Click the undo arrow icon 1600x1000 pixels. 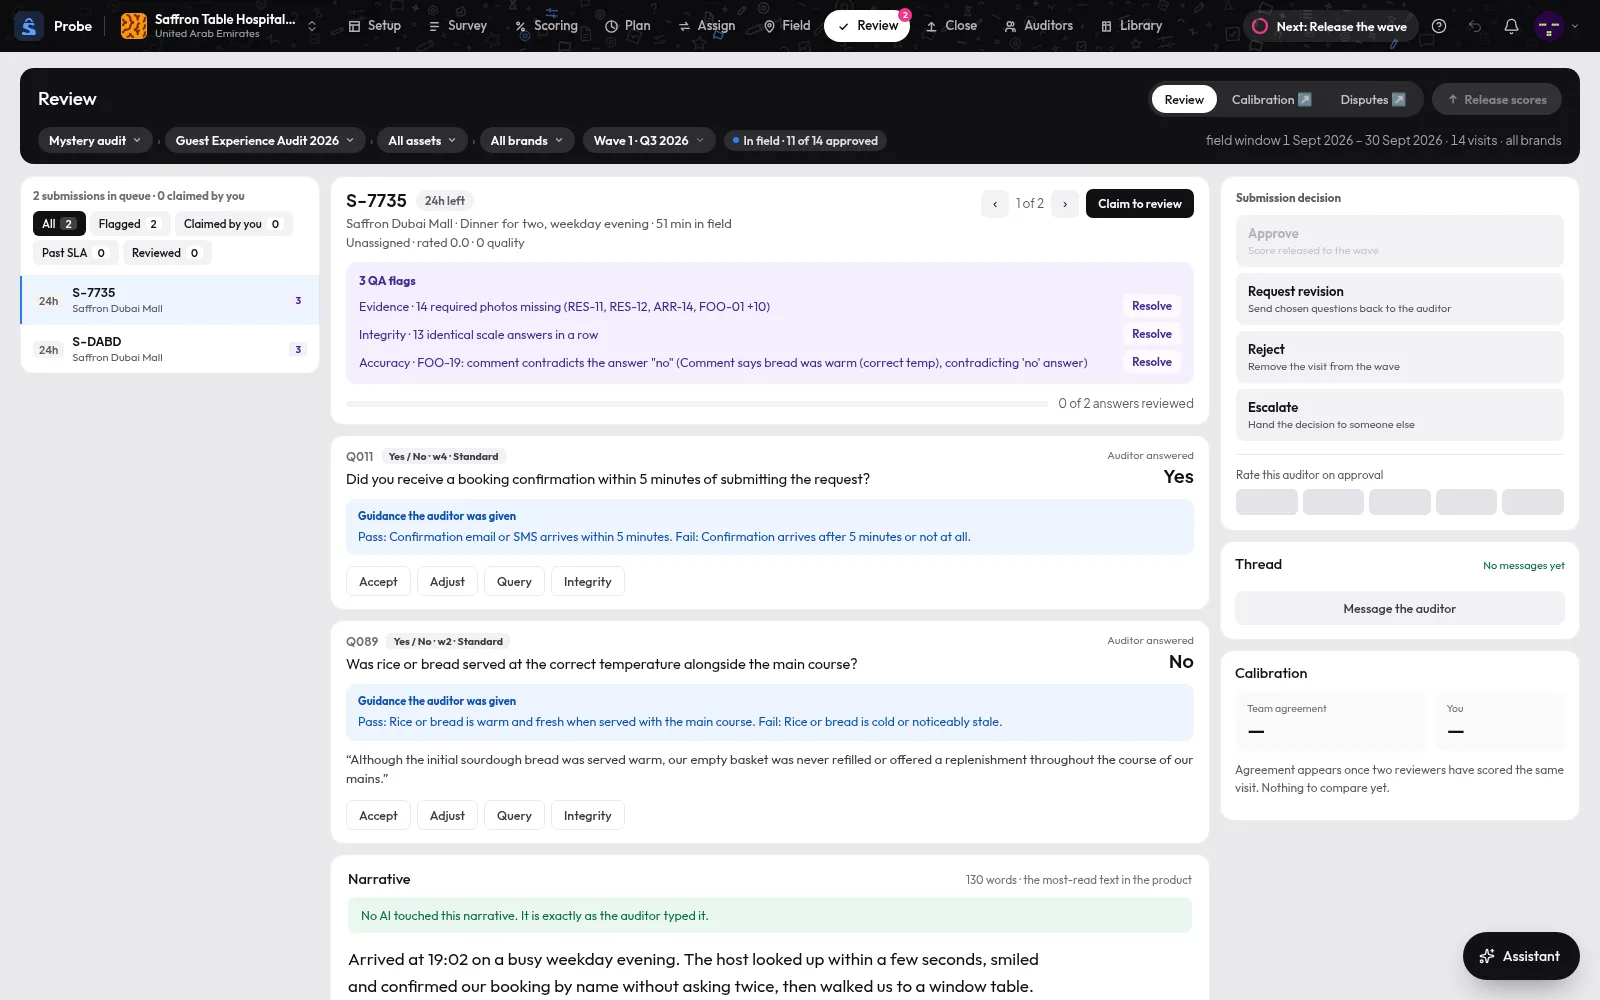click(1475, 26)
